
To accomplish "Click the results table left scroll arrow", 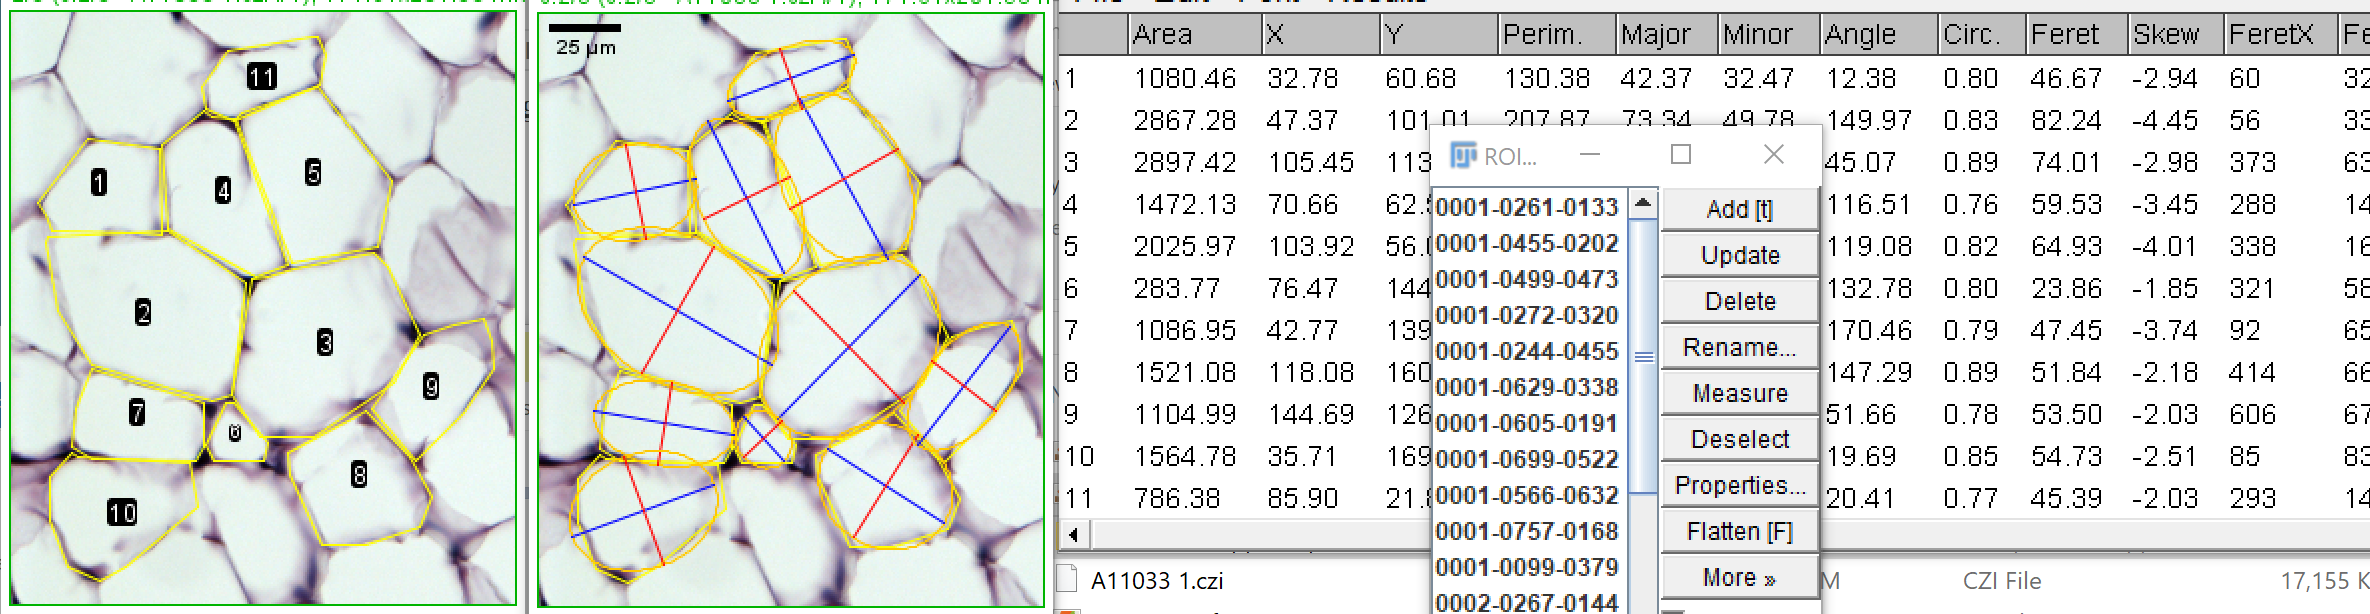I will (1073, 534).
